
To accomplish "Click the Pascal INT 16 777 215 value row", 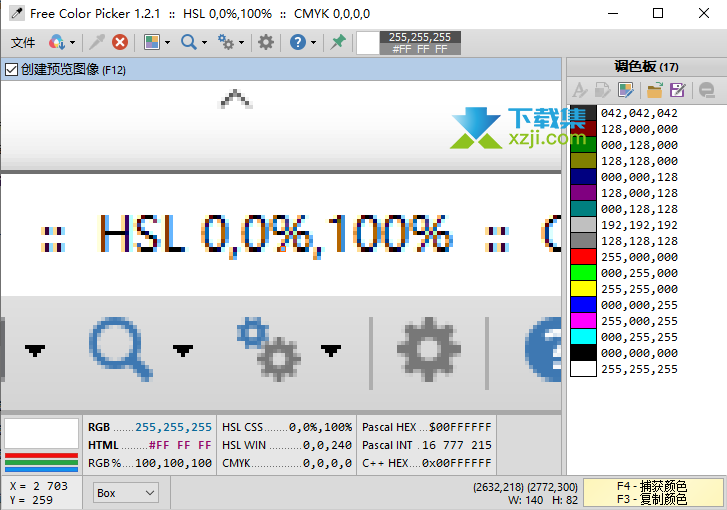I will pos(427,445).
